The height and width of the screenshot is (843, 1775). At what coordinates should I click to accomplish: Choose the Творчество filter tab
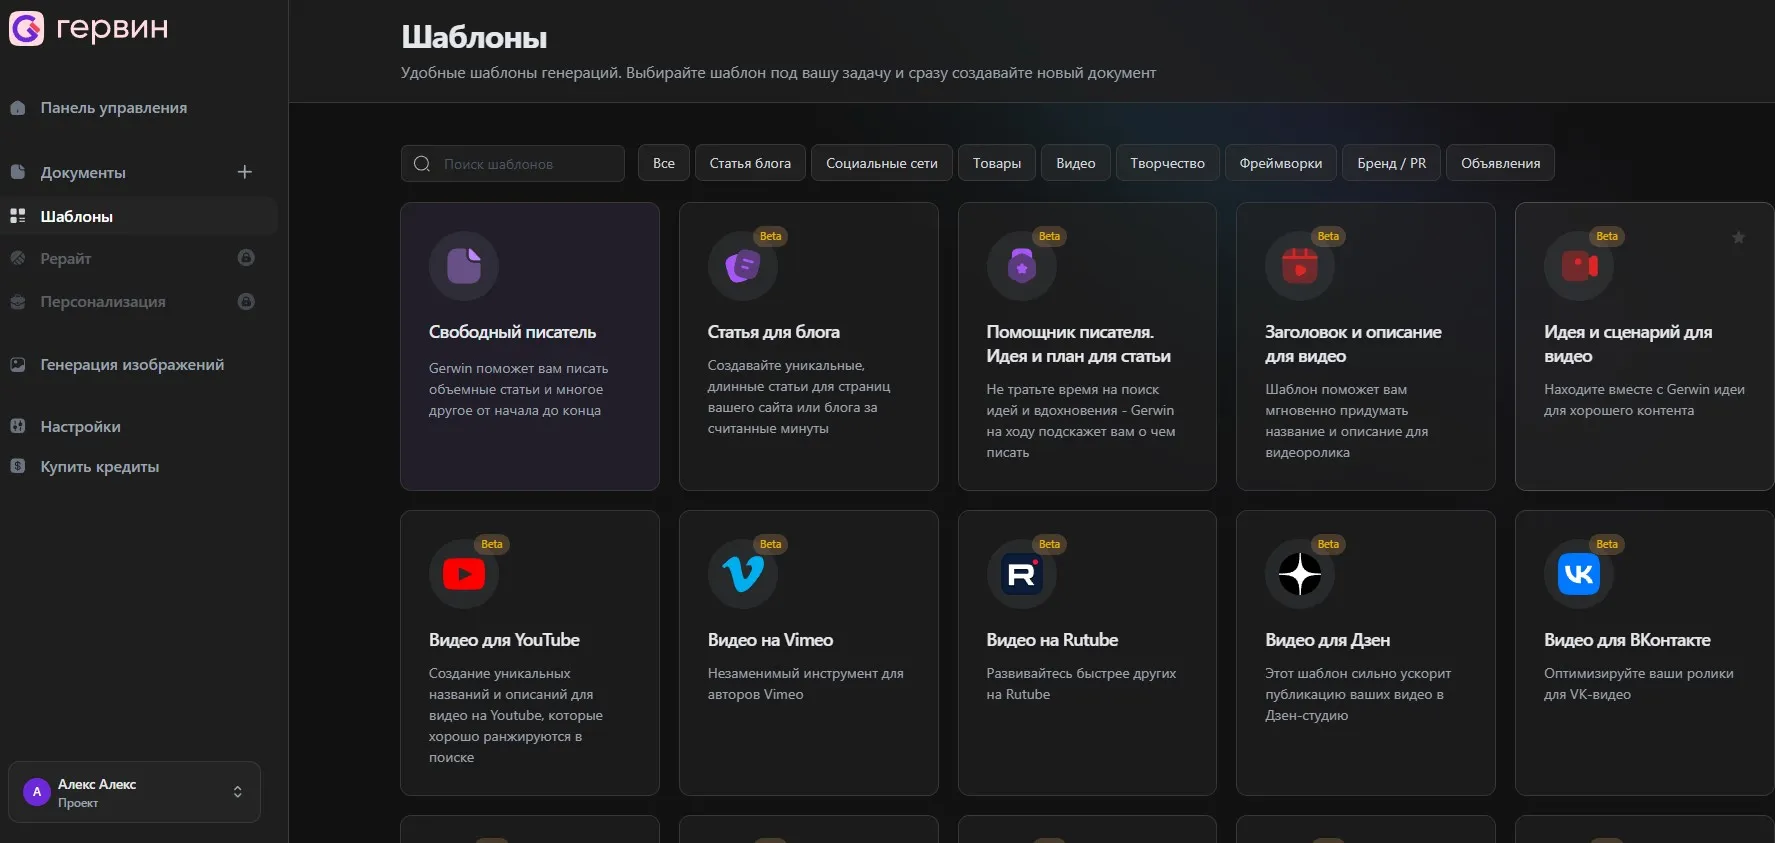pyautogui.click(x=1168, y=163)
